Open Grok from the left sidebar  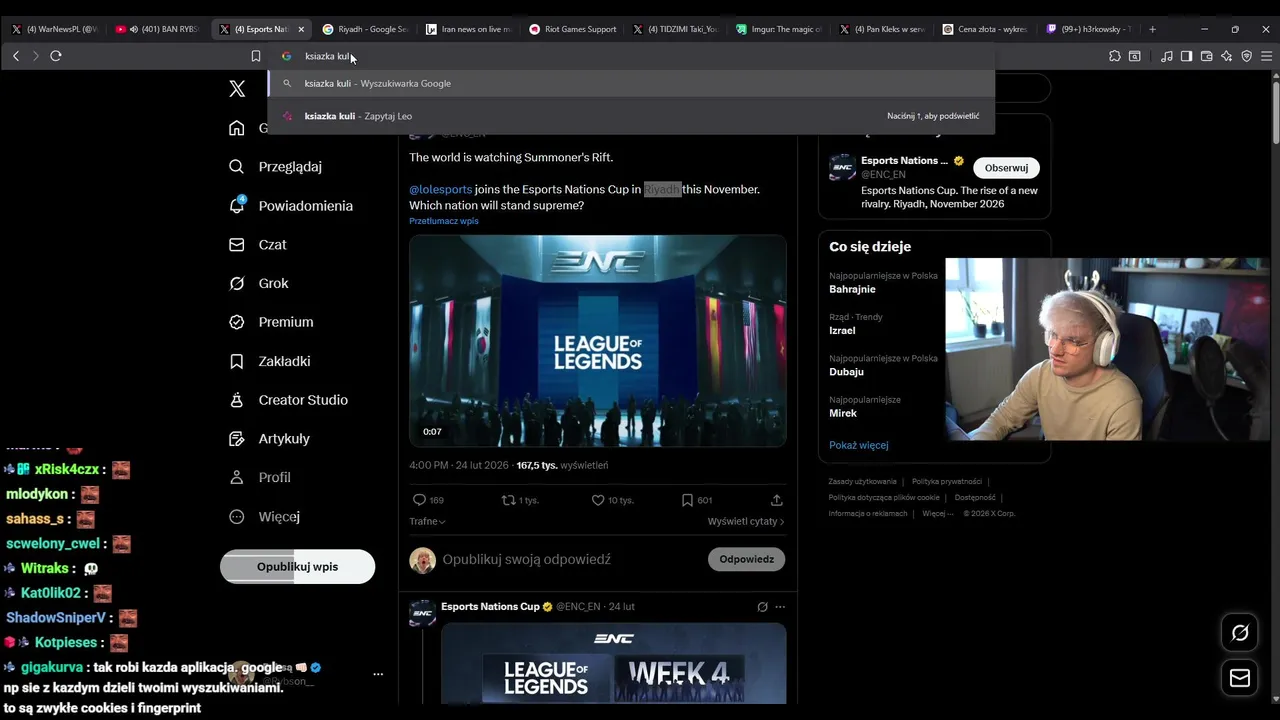[x=259, y=284]
